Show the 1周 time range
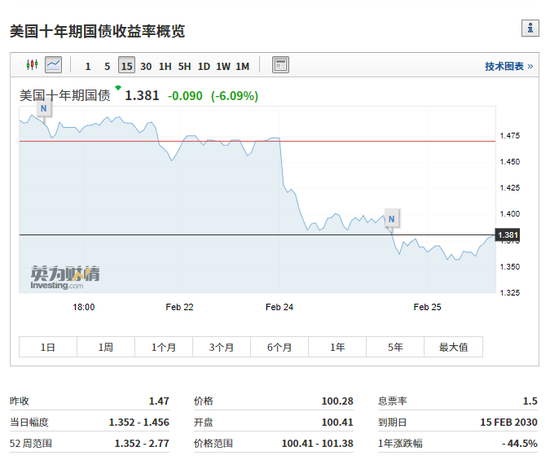Screen dimensions: 550x460 click(106, 347)
